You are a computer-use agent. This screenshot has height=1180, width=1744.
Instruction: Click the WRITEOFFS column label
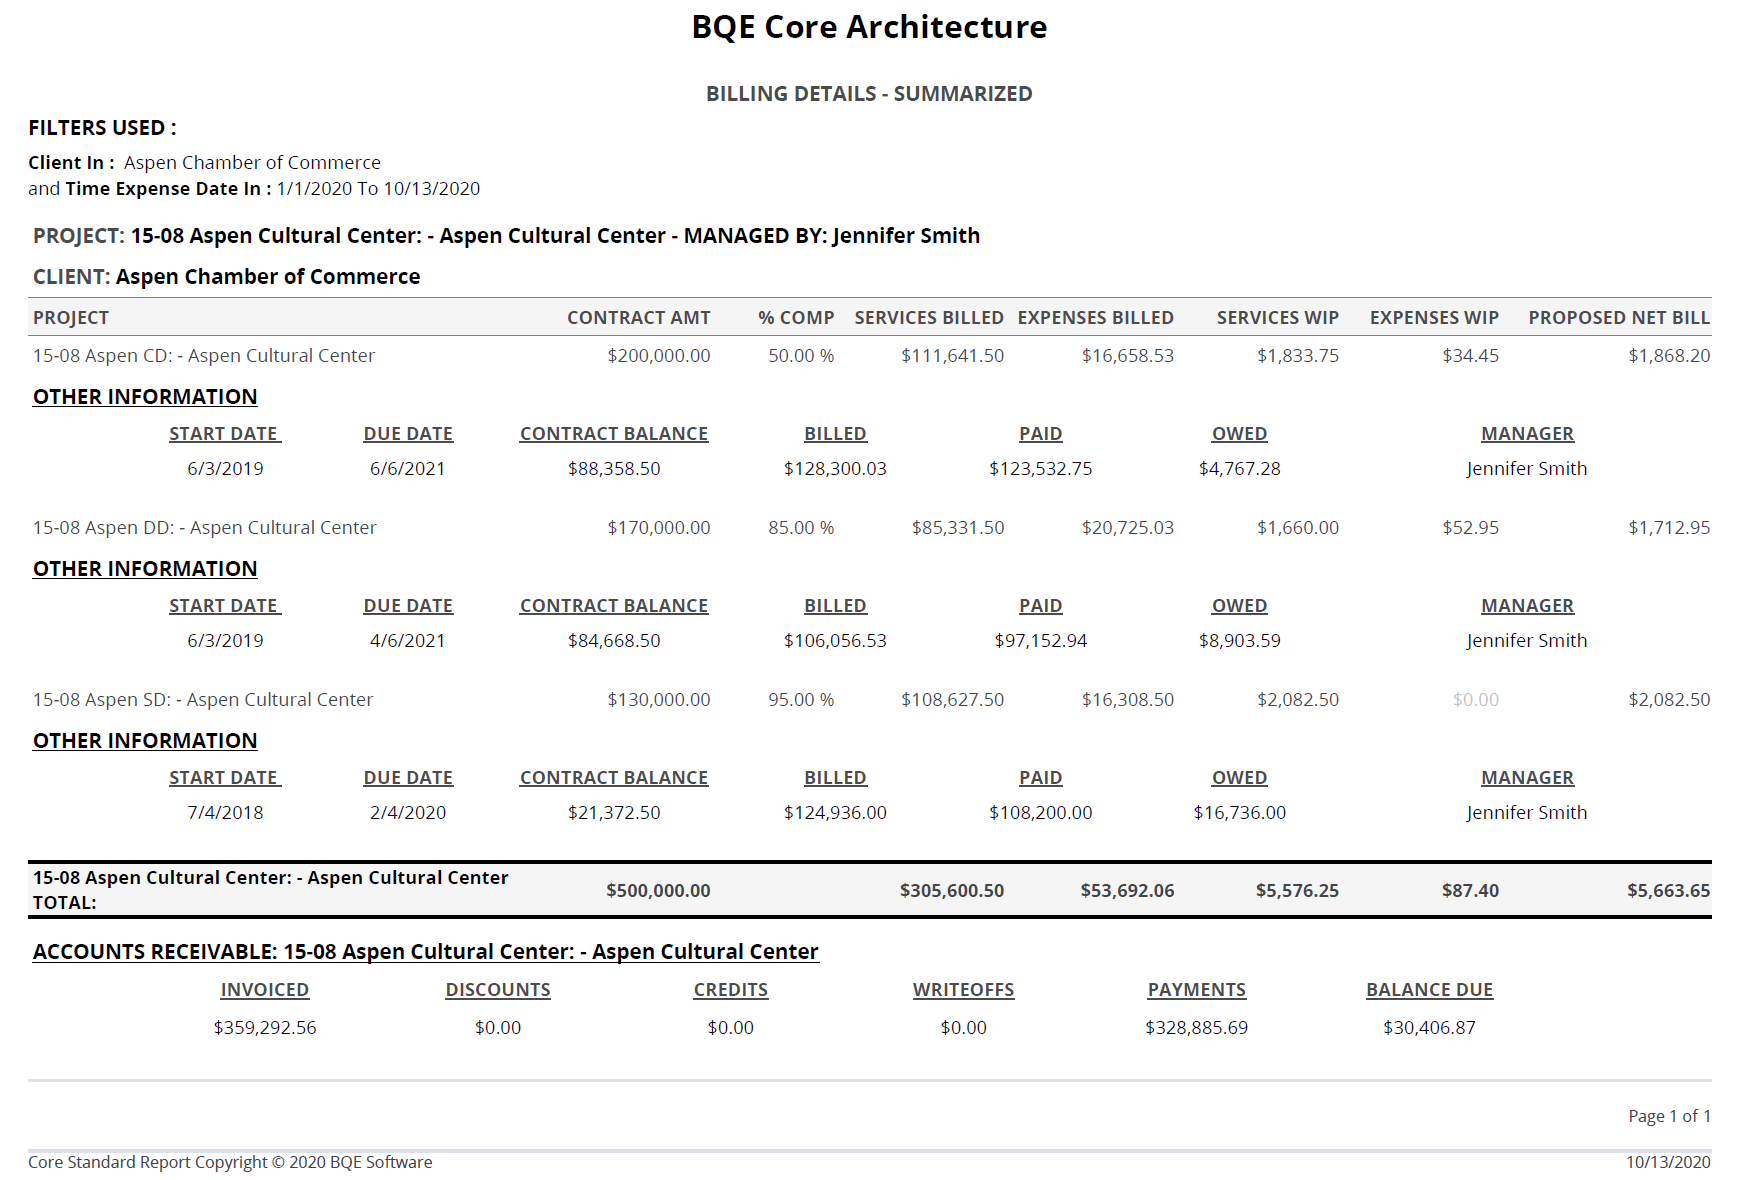point(963,990)
